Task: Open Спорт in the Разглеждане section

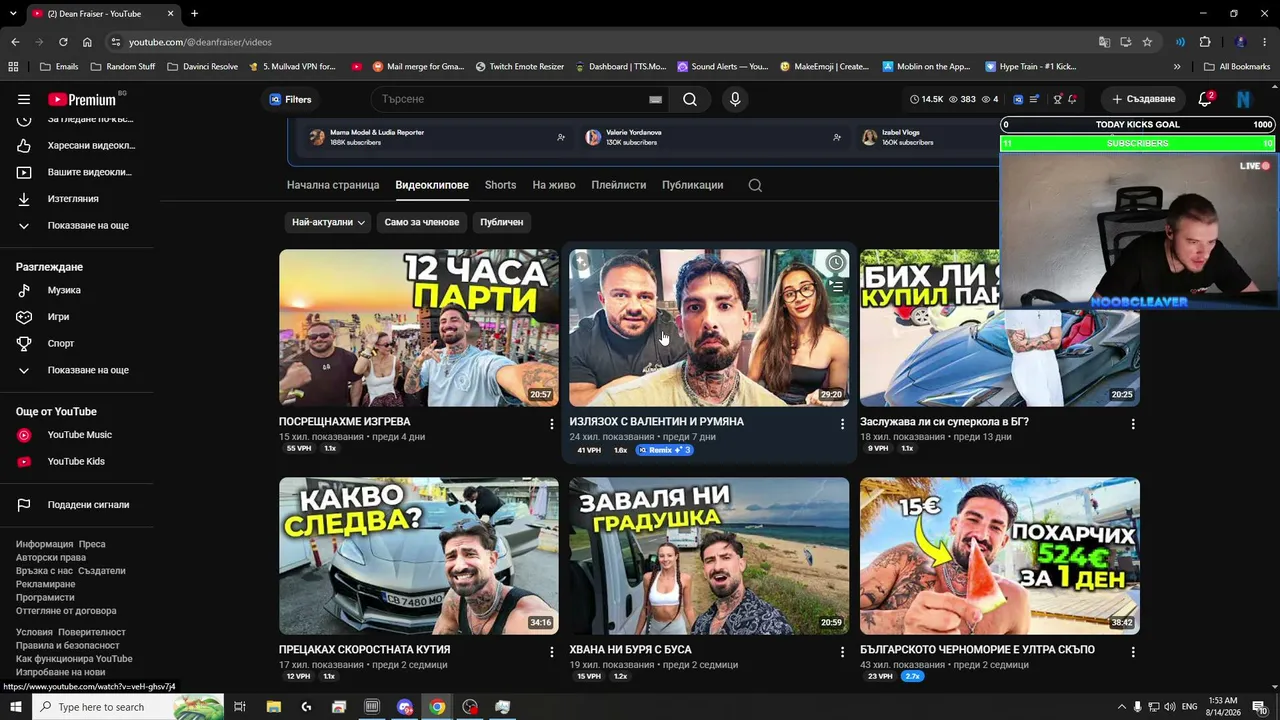Action: click(77, 344)
